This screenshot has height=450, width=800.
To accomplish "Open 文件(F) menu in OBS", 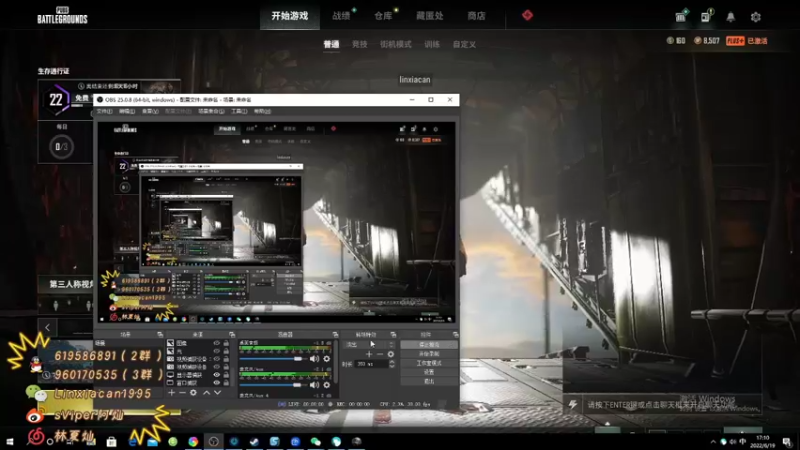I will (x=105, y=111).
